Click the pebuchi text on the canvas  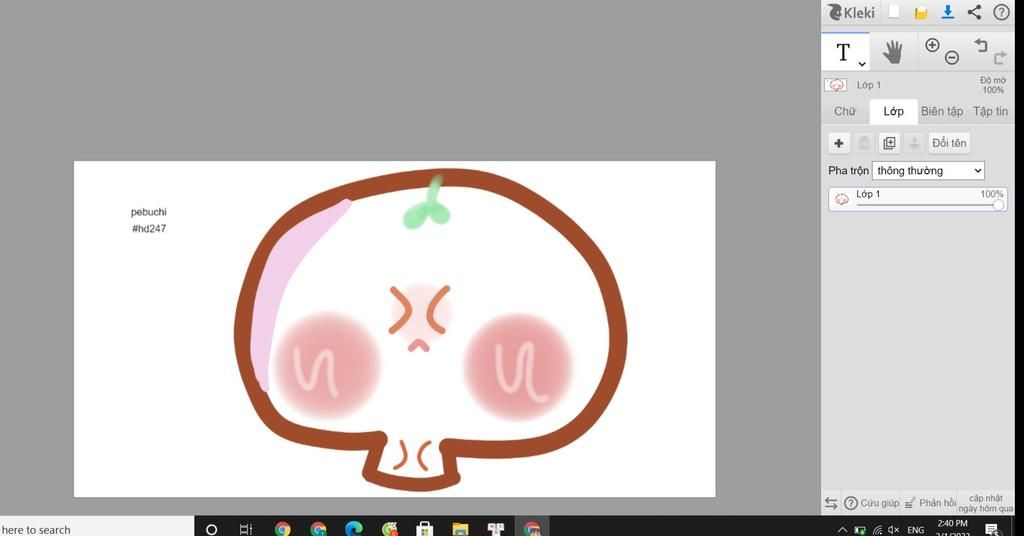tap(148, 212)
